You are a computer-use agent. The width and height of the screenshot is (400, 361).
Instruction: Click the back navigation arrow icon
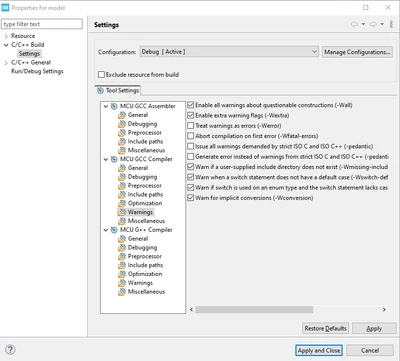[354, 24]
